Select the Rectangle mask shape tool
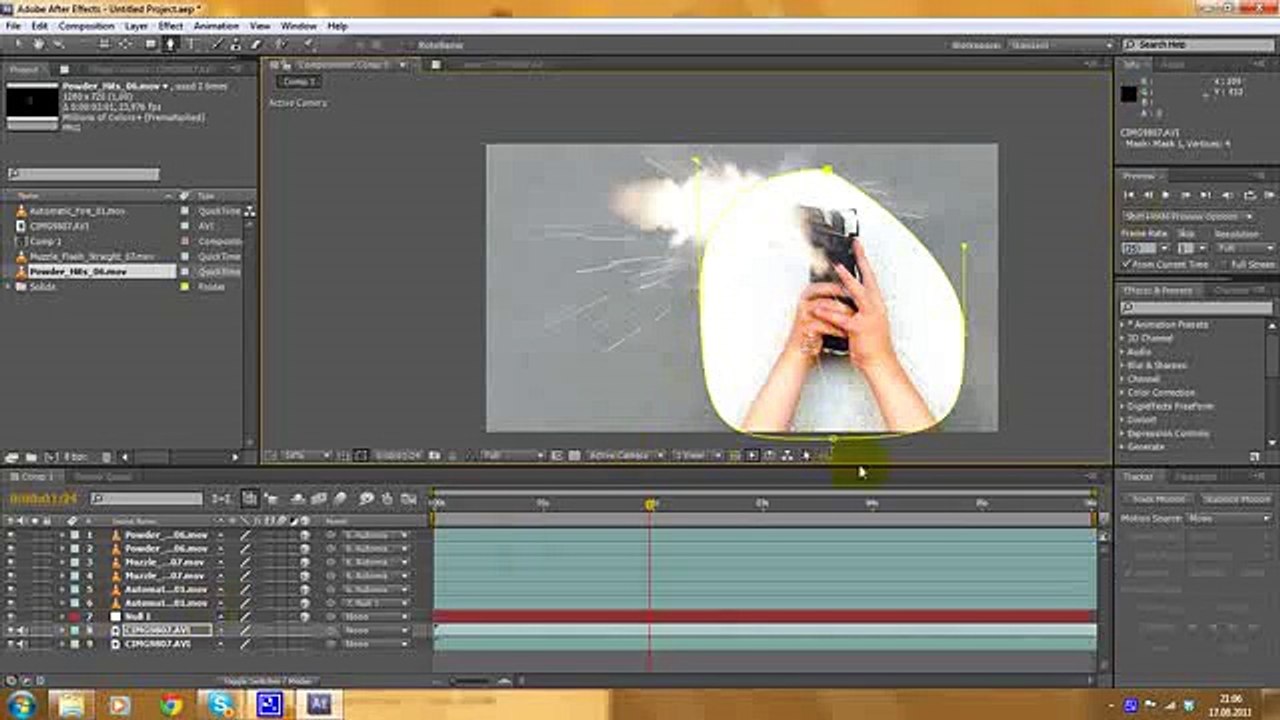This screenshot has height=720, width=1280. [150, 45]
